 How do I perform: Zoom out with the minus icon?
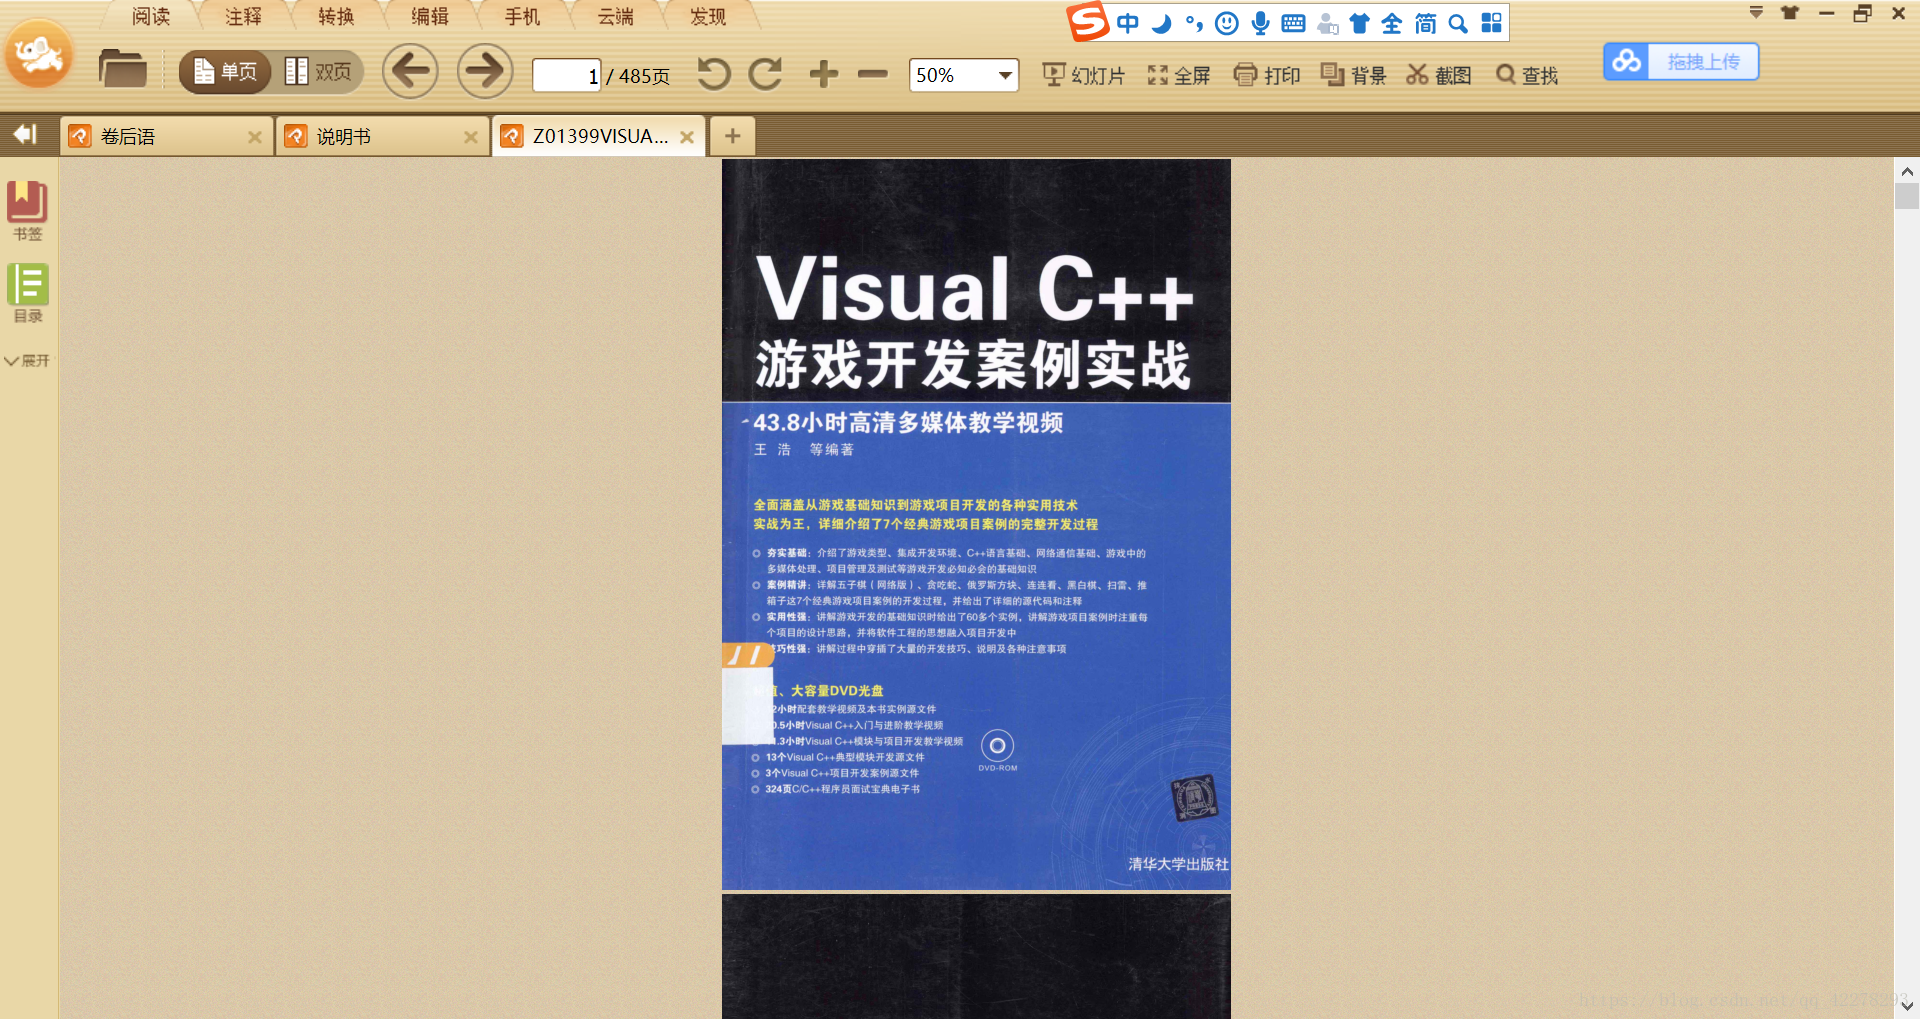coord(873,74)
